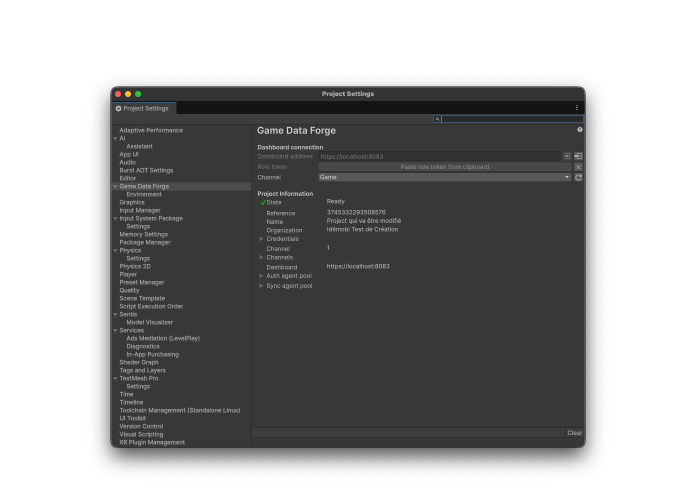
Task: Select Adaptive Performance settings
Action: click(151, 130)
